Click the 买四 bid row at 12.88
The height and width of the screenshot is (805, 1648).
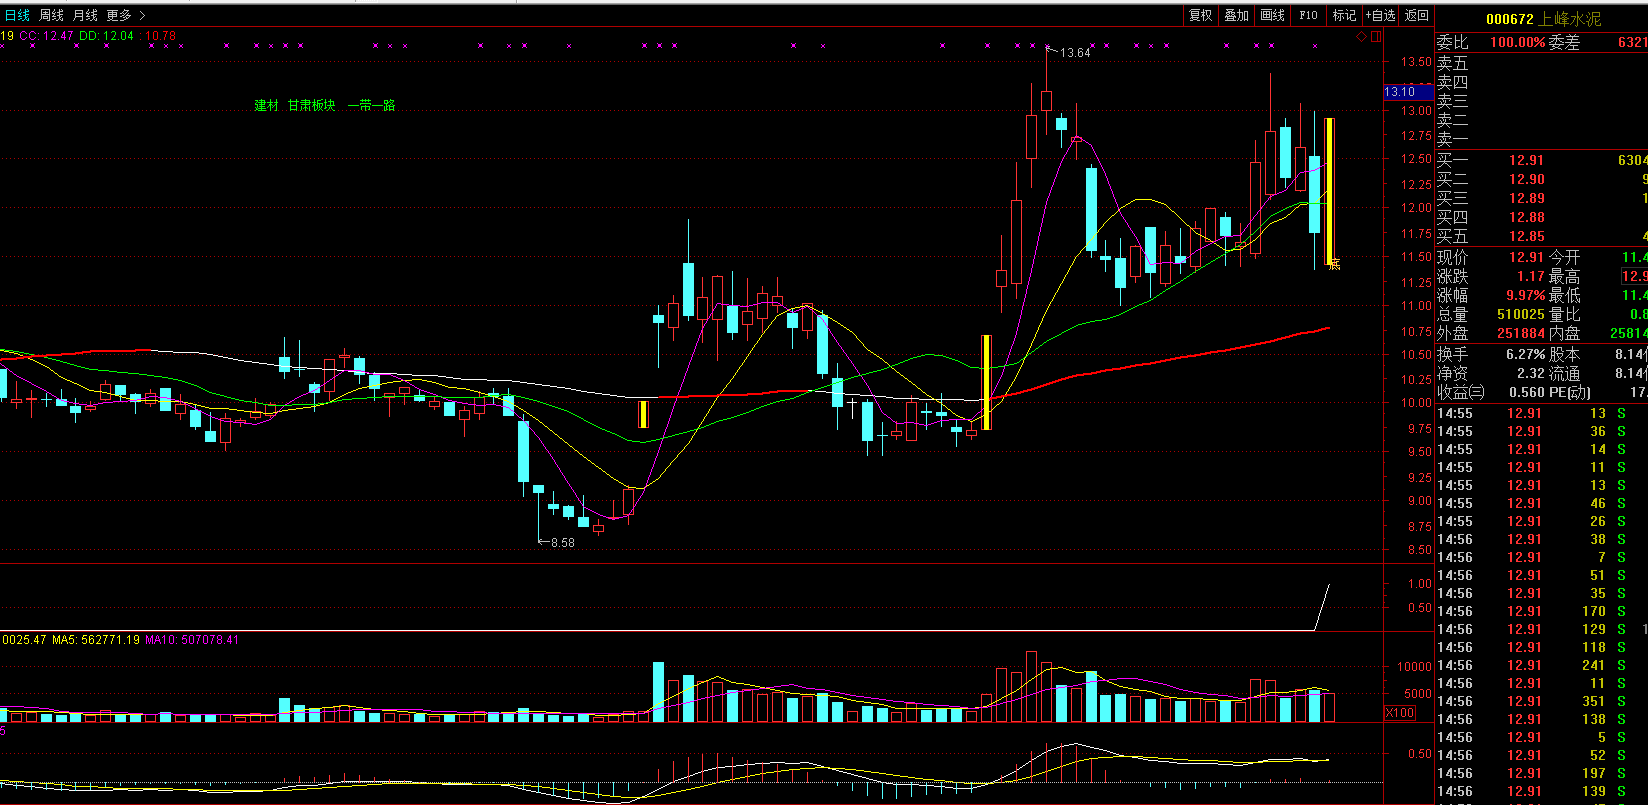pyautogui.click(x=1541, y=217)
